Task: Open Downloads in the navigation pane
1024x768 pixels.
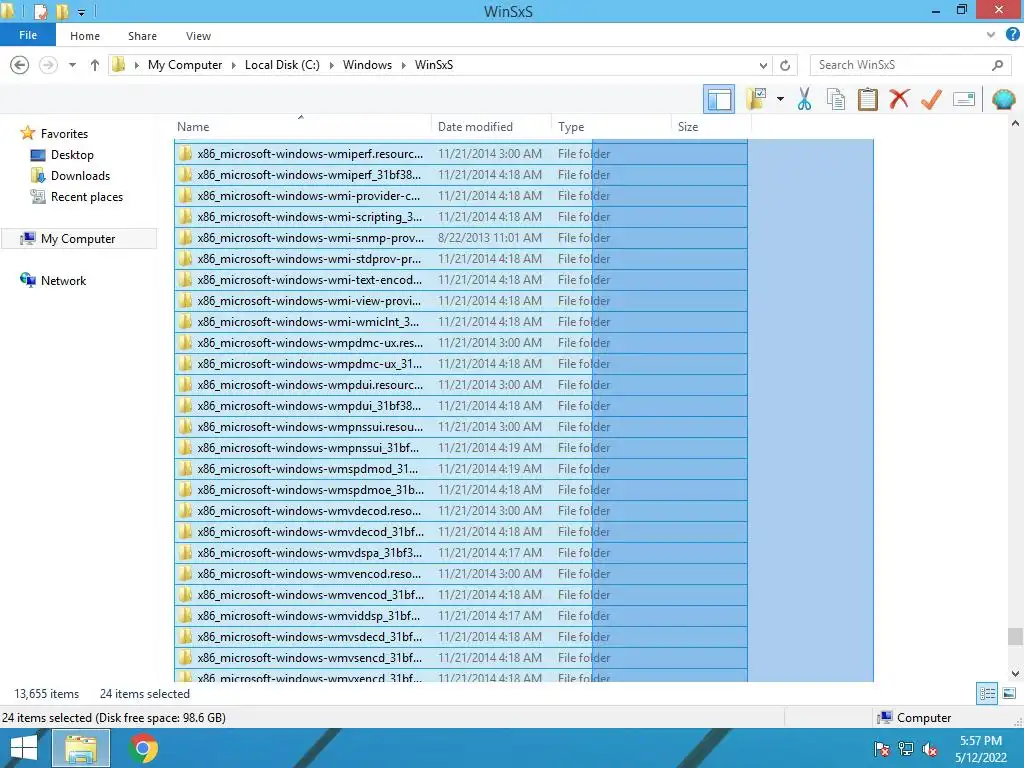Action: (80, 176)
